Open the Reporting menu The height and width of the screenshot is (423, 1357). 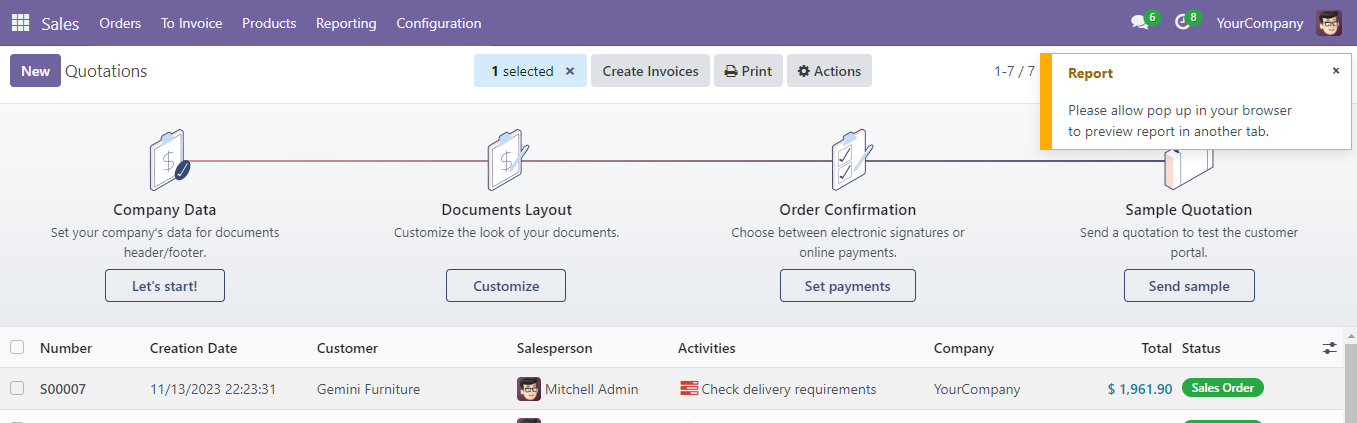pyautogui.click(x=346, y=23)
